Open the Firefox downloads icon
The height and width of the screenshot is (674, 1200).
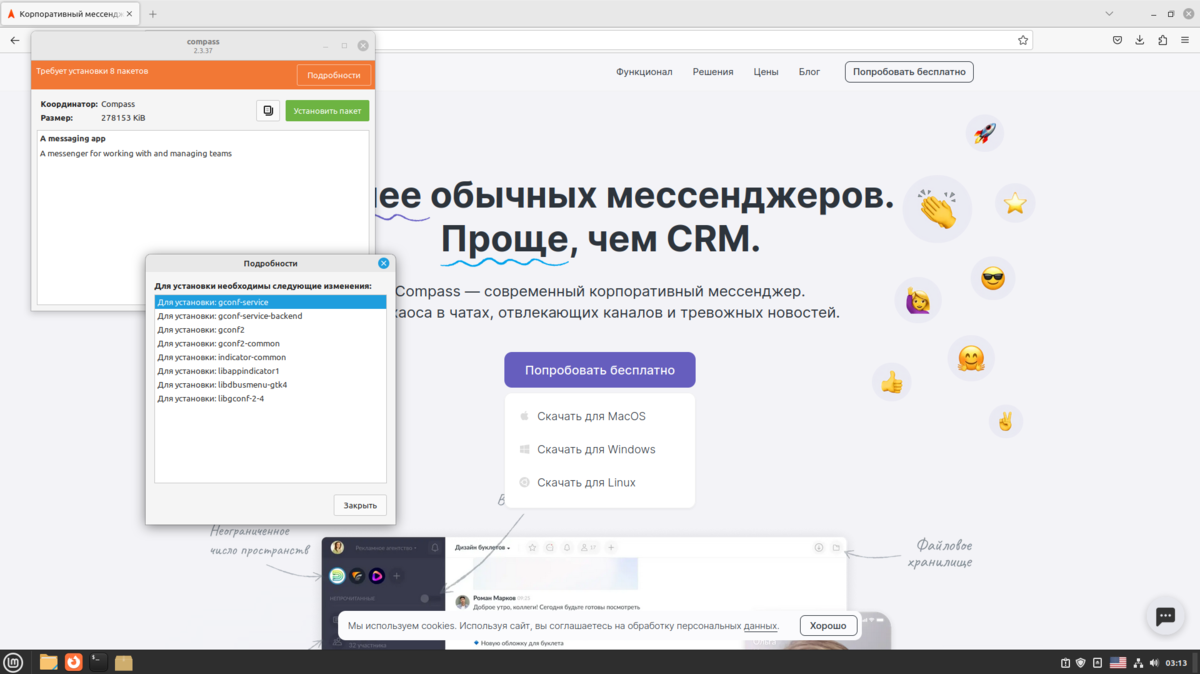click(1140, 40)
